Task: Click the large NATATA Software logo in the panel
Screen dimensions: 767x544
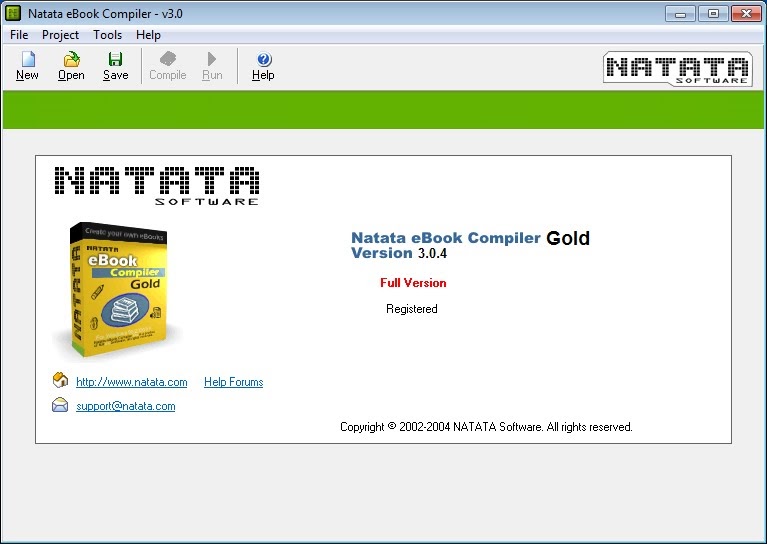Action: tap(157, 186)
